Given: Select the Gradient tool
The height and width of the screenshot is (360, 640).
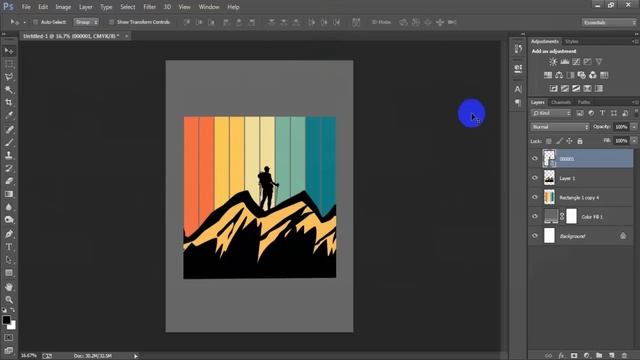Looking at the screenshot, I should (9, 194).
